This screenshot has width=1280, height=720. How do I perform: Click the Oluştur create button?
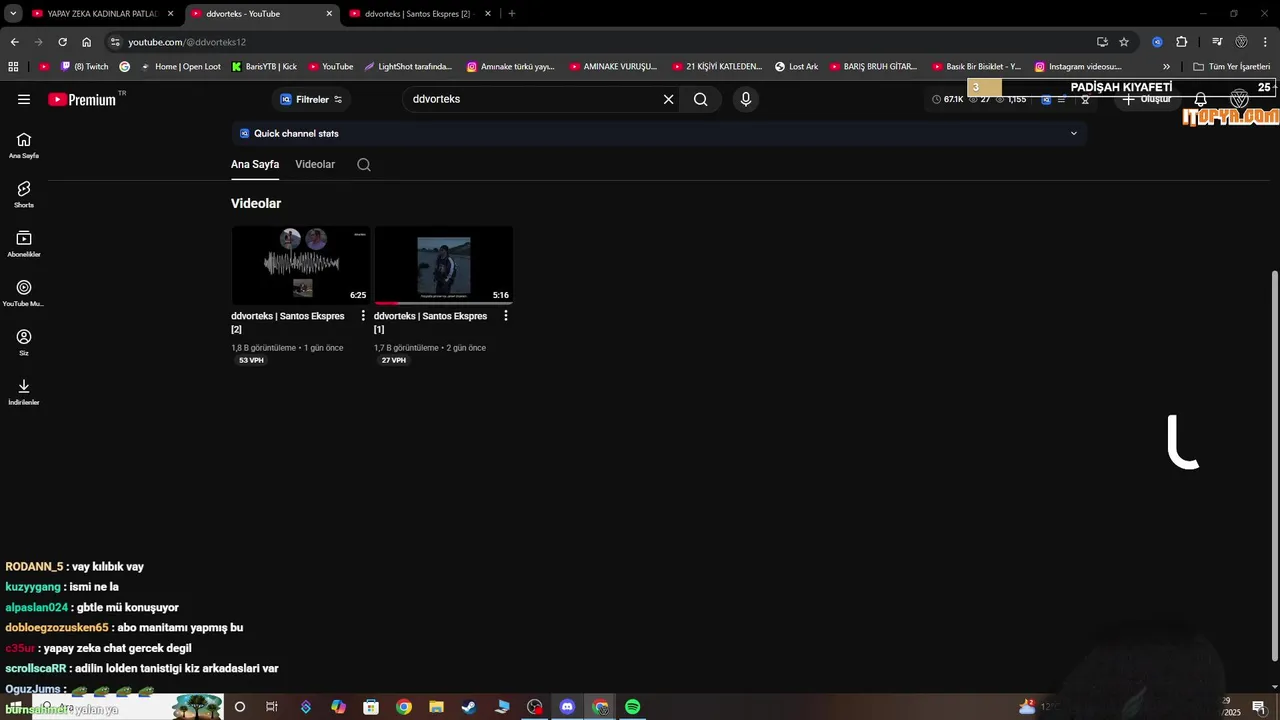coord(1148,100)
